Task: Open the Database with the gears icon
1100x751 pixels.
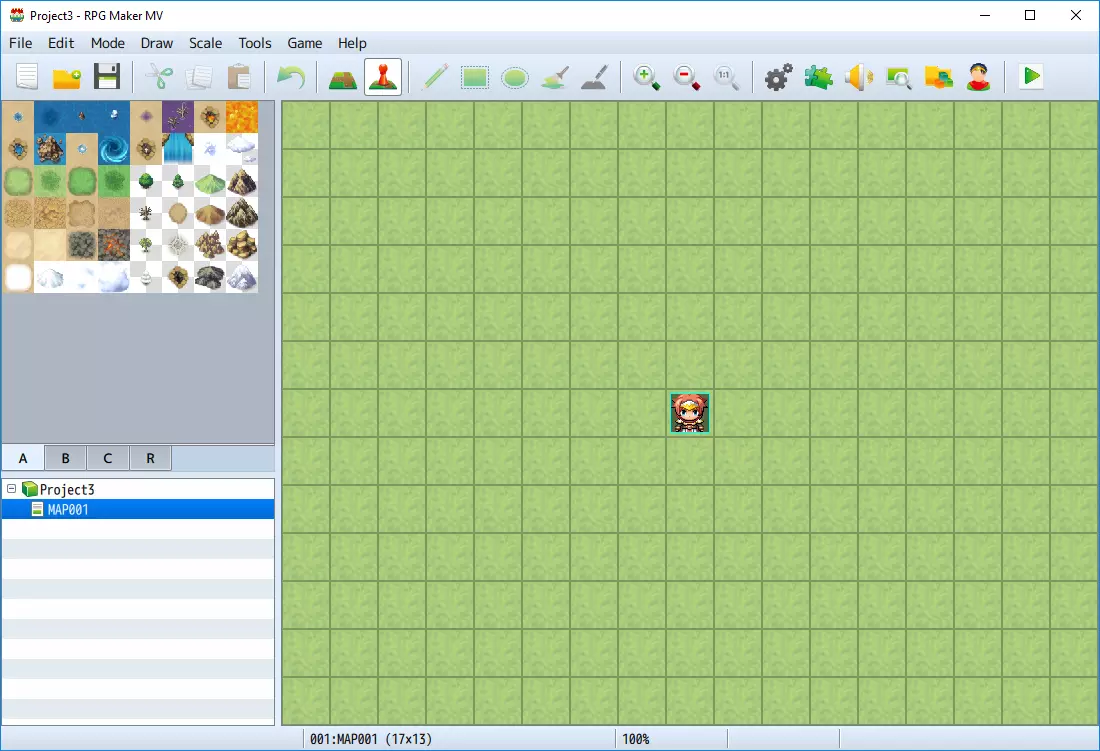Action: pos(779,76)
